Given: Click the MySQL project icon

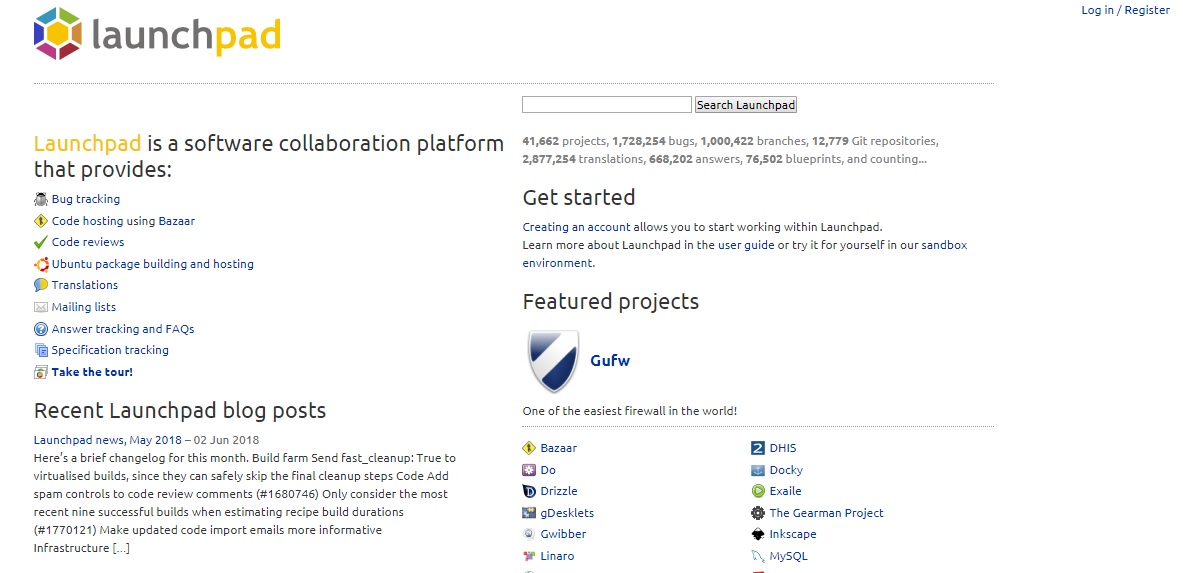Looking at the screenshot, I should (758, 556).
